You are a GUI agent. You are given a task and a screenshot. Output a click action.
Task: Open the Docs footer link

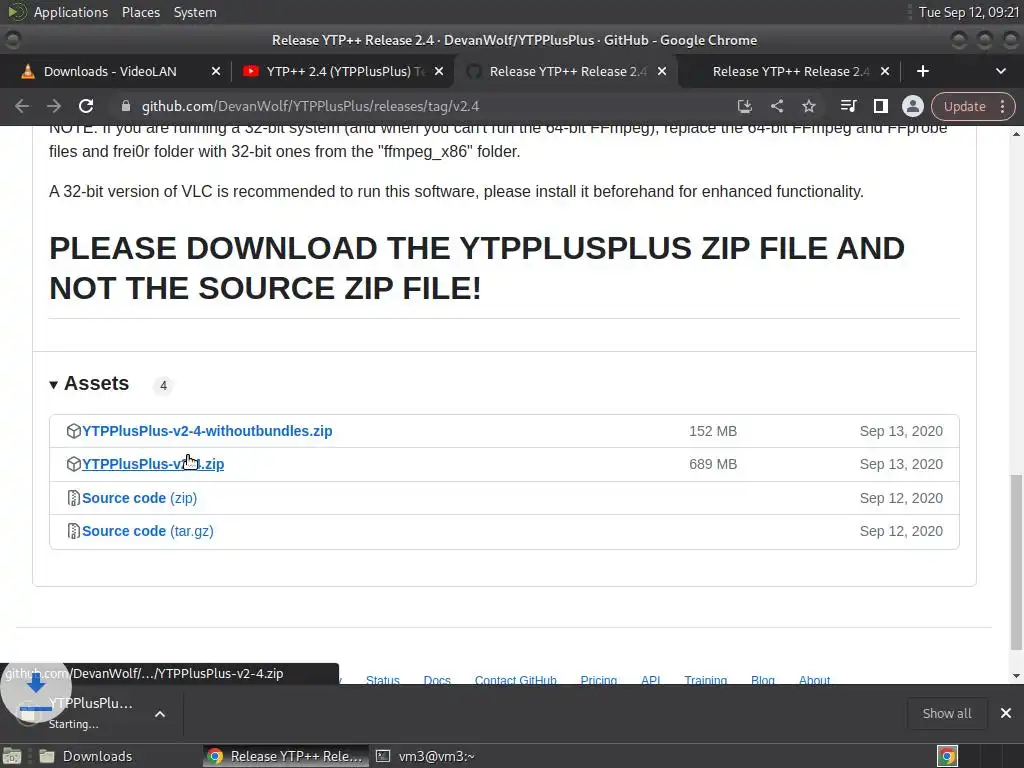tap(437, 680)
